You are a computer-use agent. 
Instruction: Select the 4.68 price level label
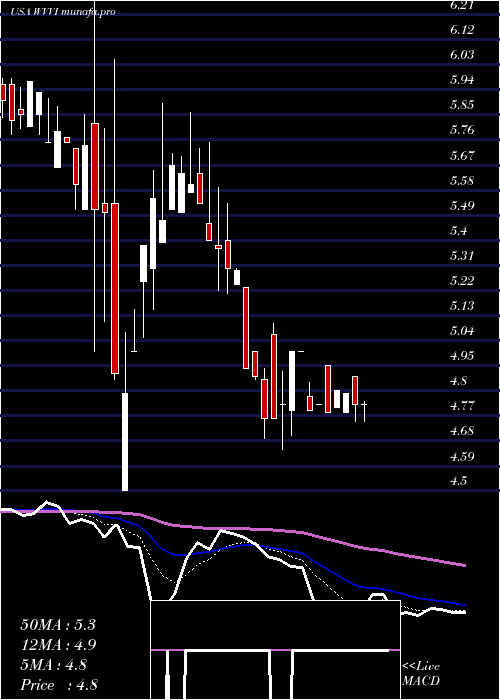(x=462, y=431)
